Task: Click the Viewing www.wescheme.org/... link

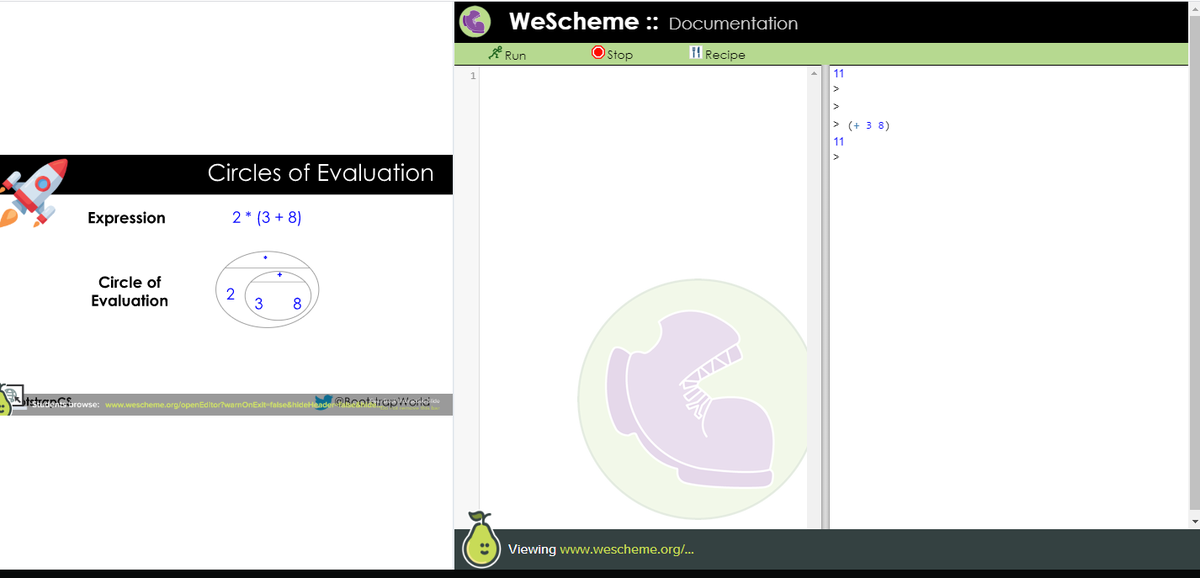Action: [x=601, y=550]
